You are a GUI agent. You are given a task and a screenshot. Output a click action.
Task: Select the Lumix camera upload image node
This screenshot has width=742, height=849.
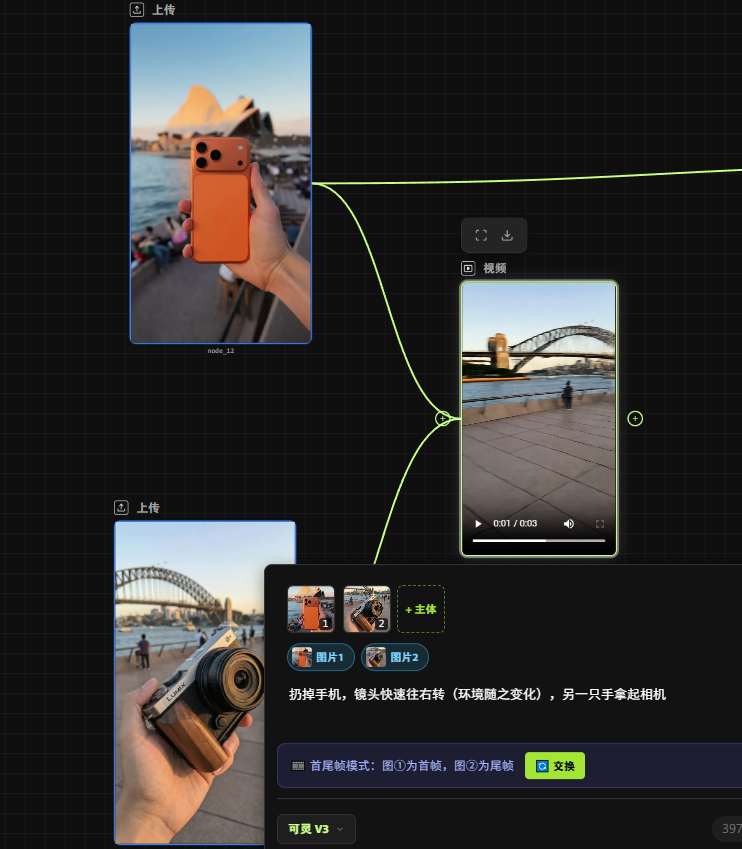pyautogui.click(x=204, y=680)
